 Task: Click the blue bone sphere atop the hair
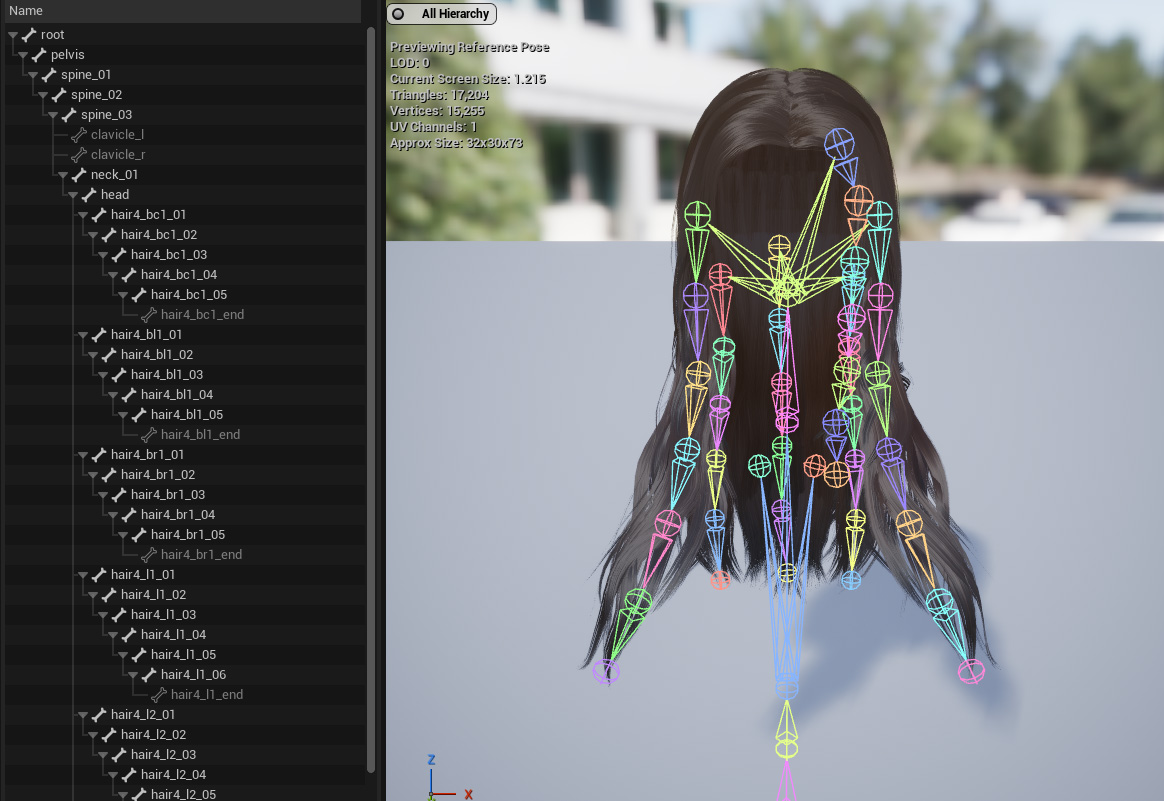click(x=839, y=143)
